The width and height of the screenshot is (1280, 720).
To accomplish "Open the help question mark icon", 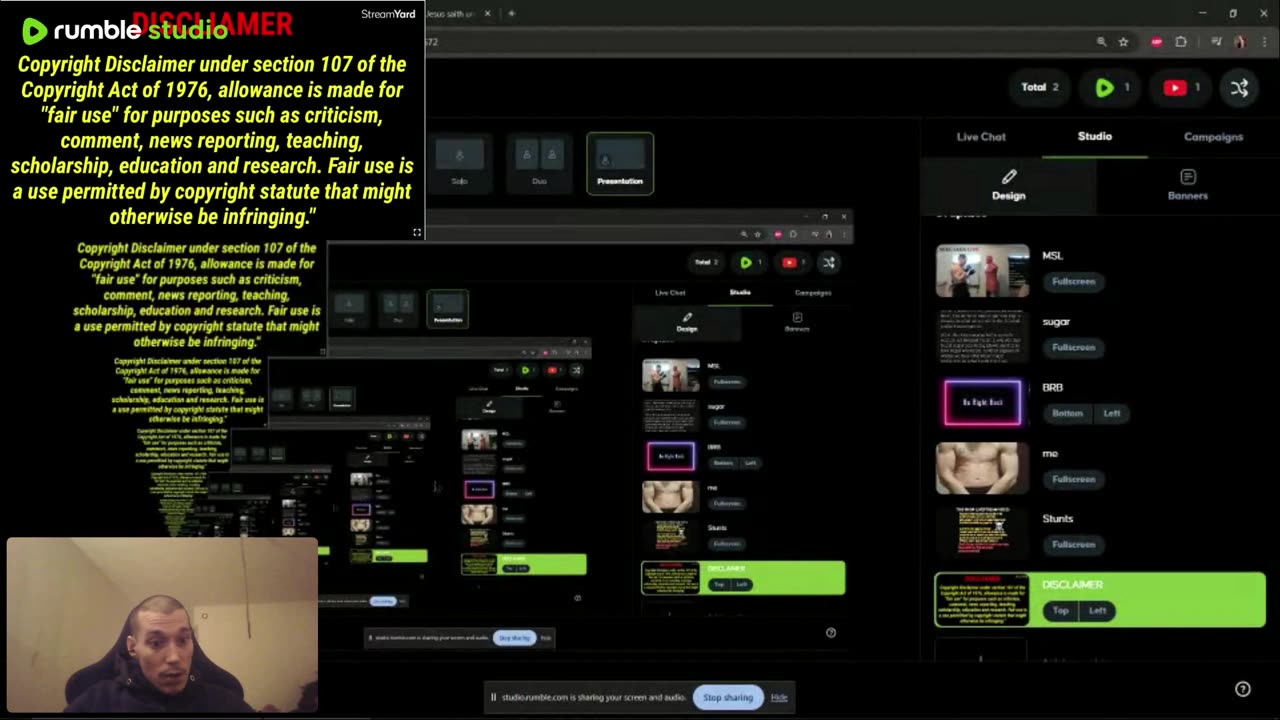I will [1242, 689].
